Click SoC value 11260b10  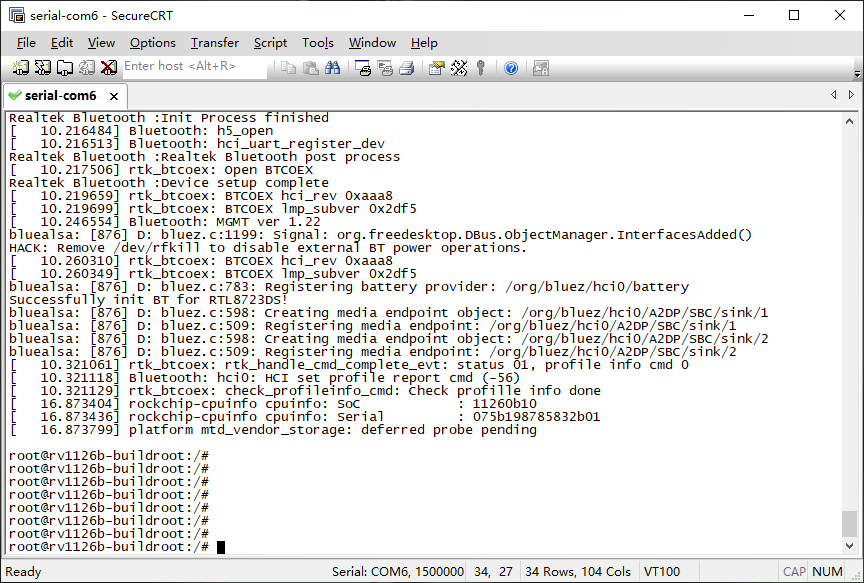pos(504,404)
